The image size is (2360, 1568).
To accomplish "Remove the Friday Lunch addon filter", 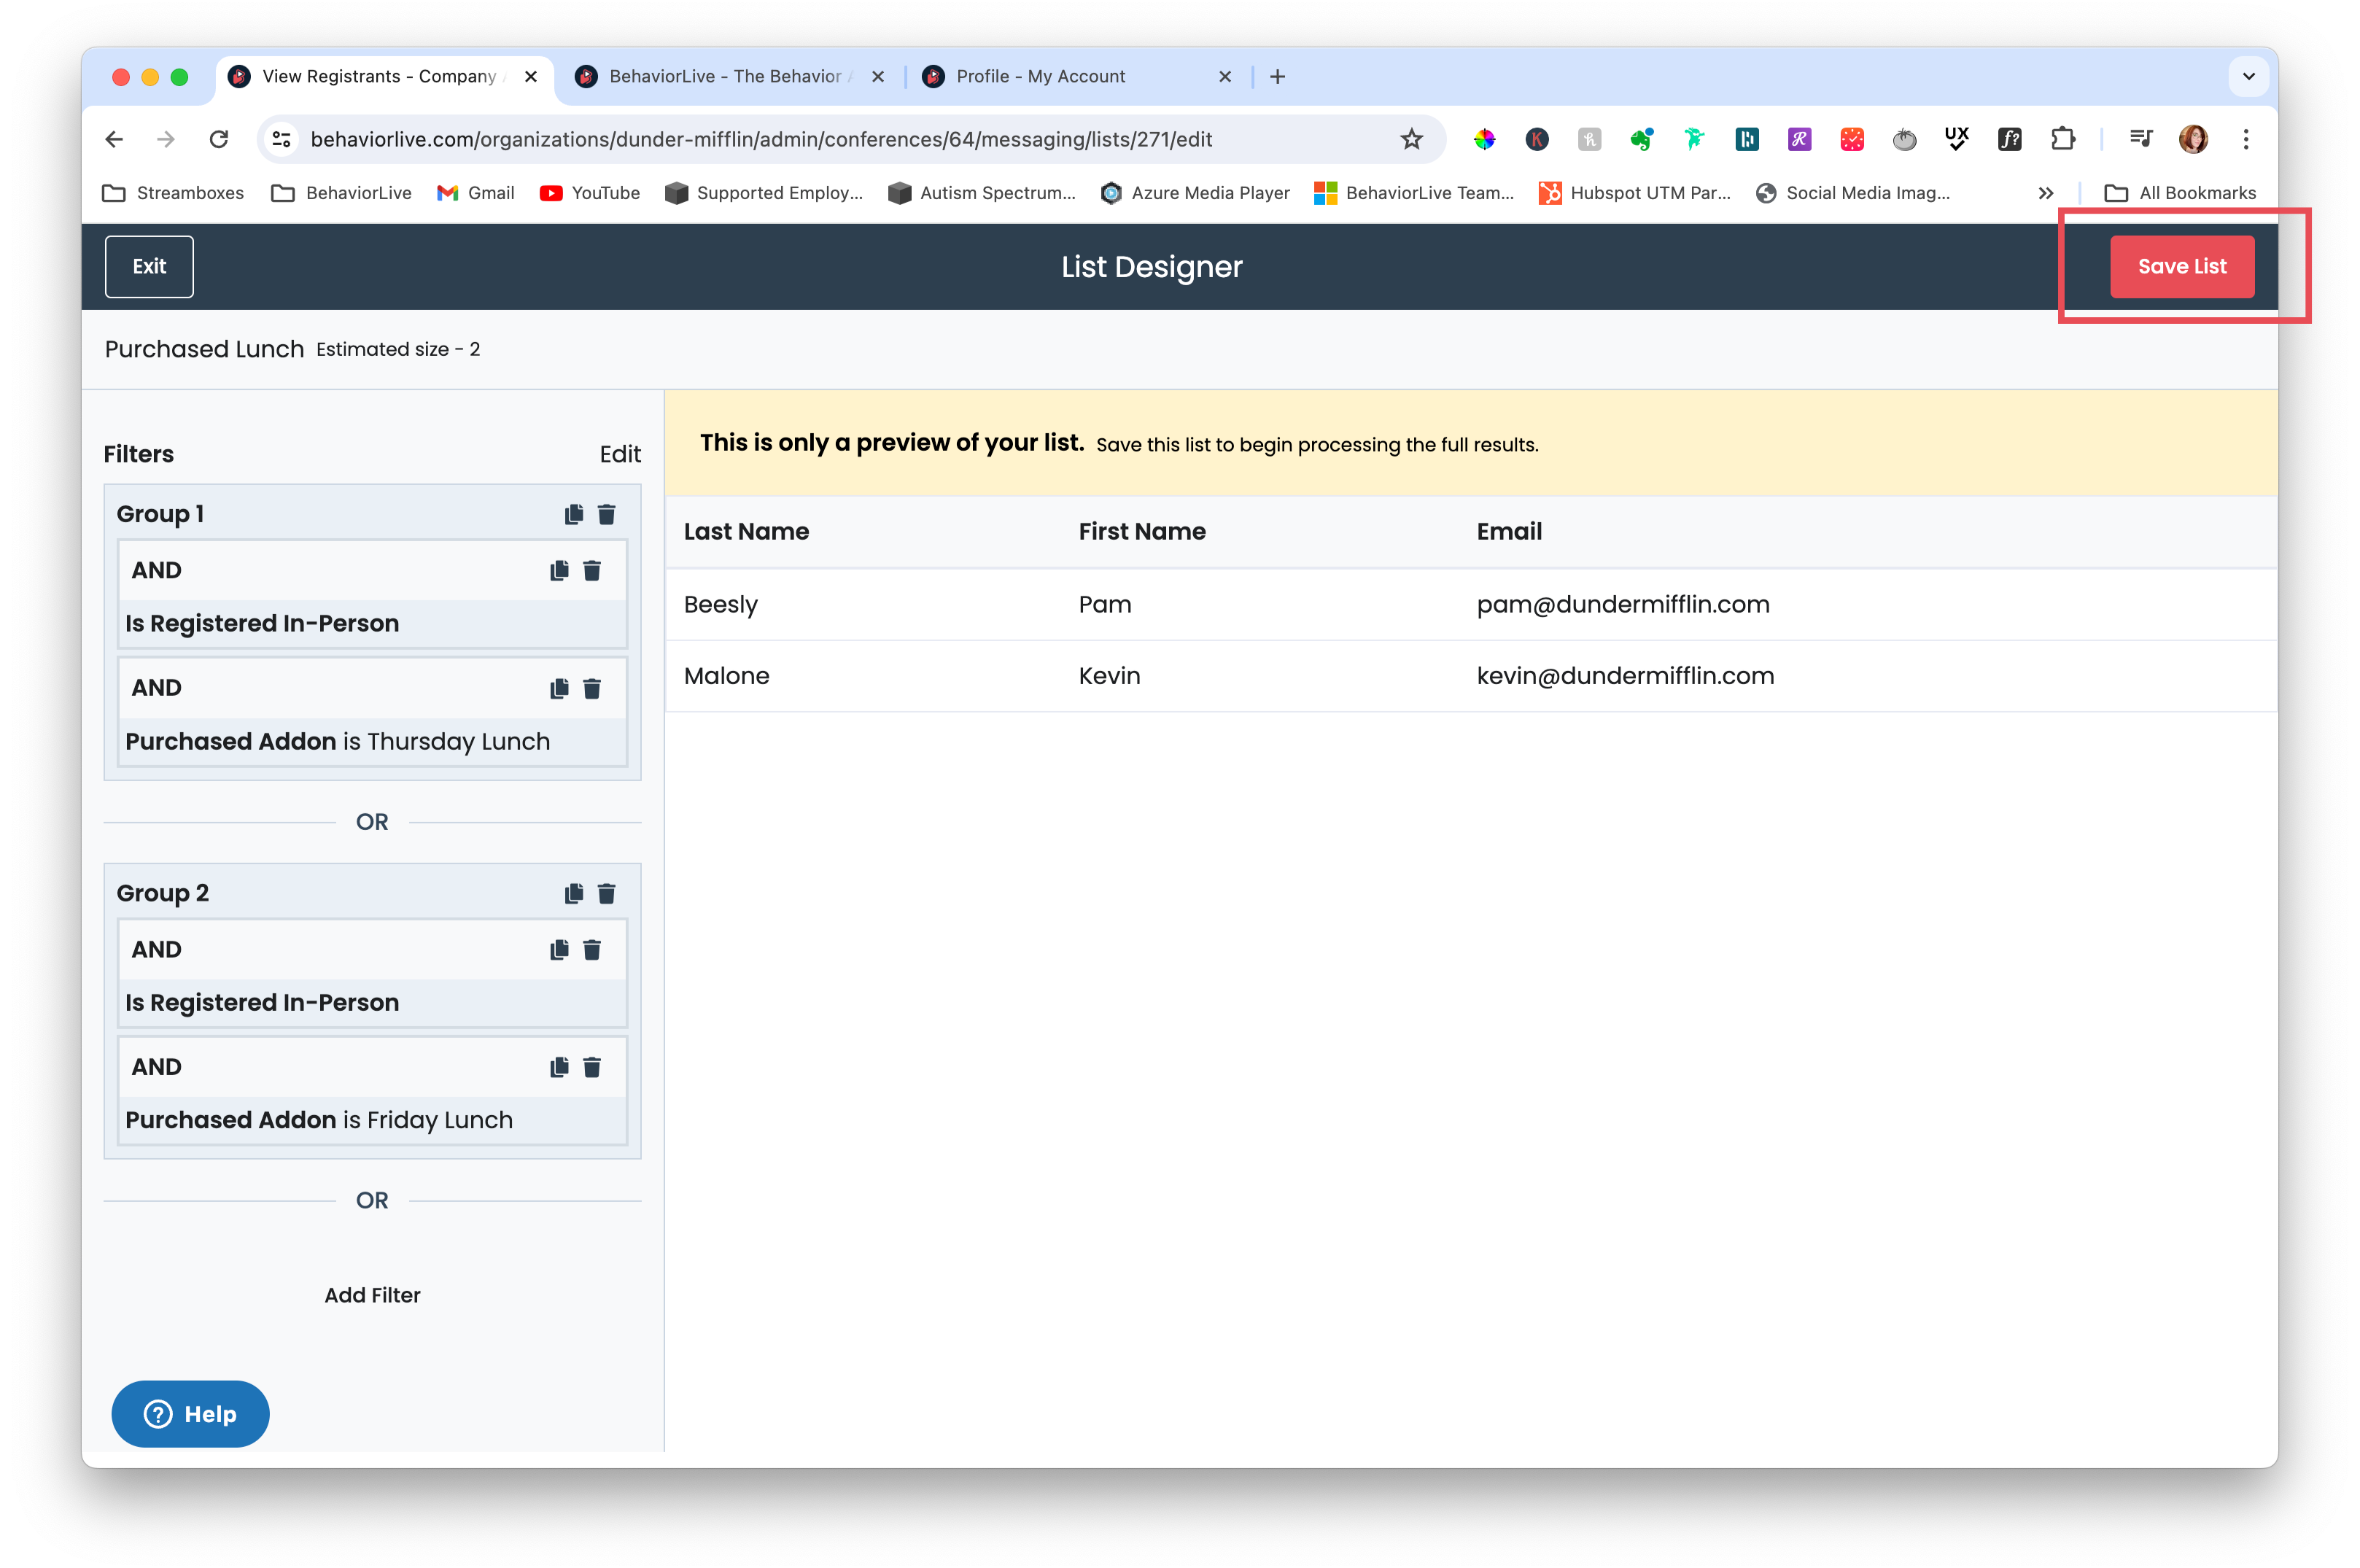I will click(x=592, y=1067).
